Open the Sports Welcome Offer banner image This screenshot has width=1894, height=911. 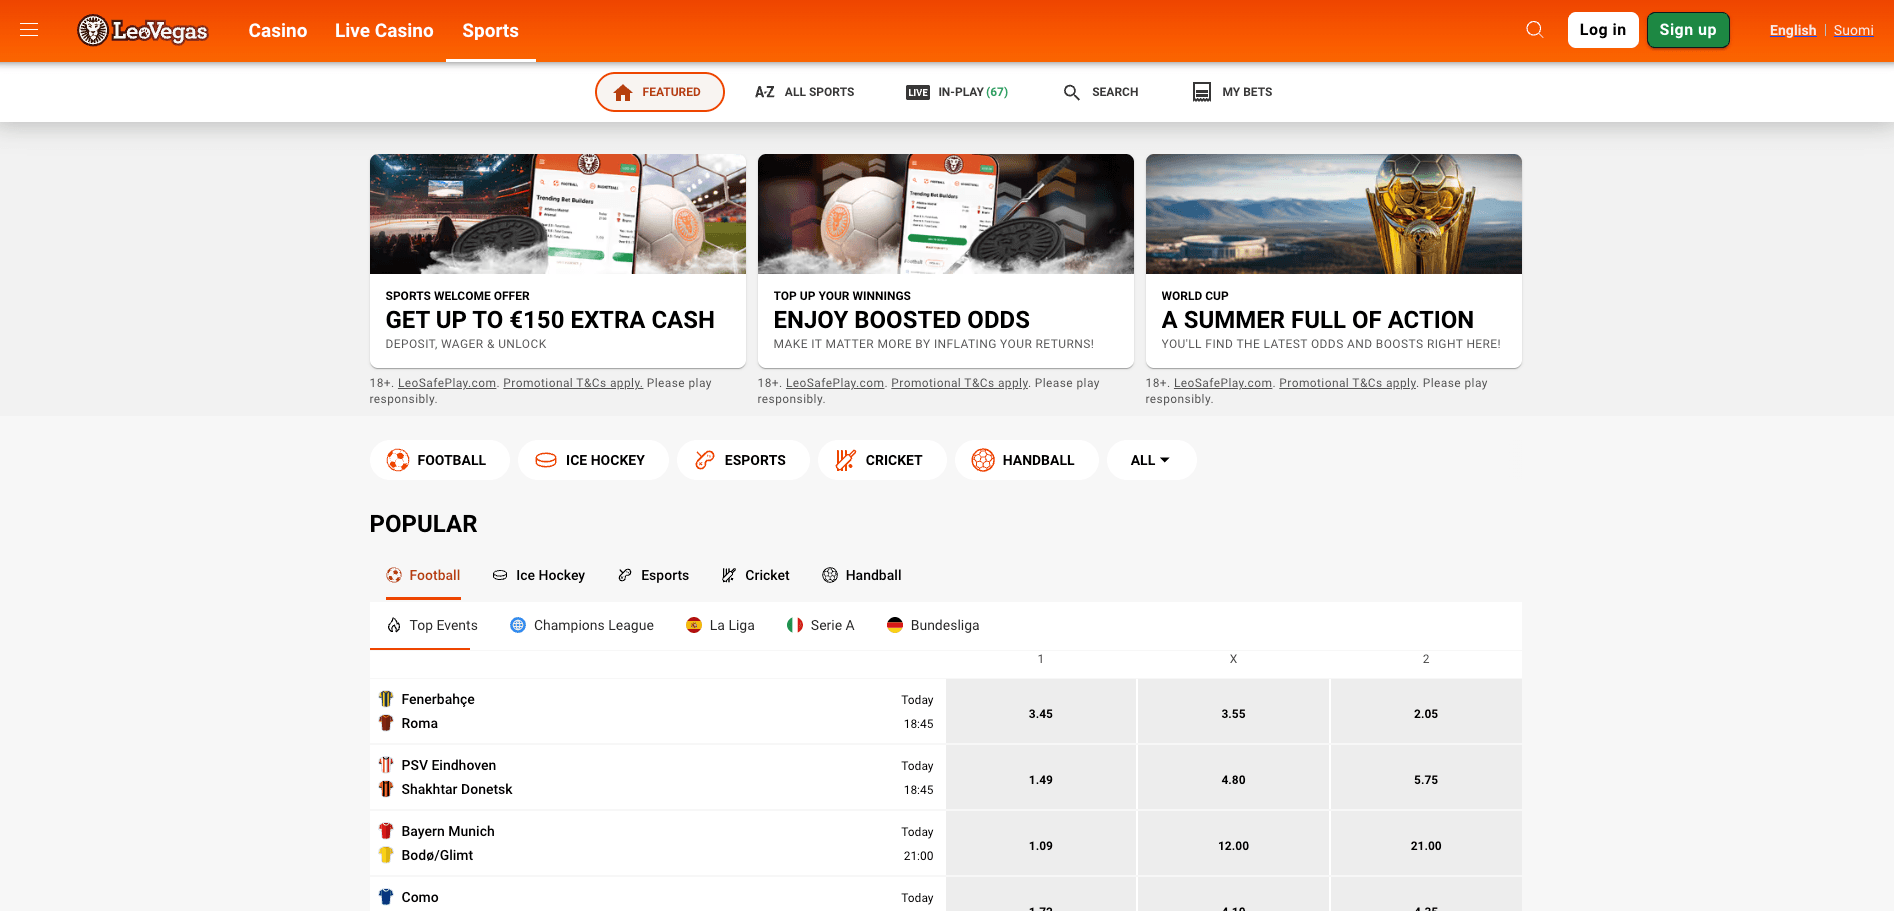coord(557,214)
